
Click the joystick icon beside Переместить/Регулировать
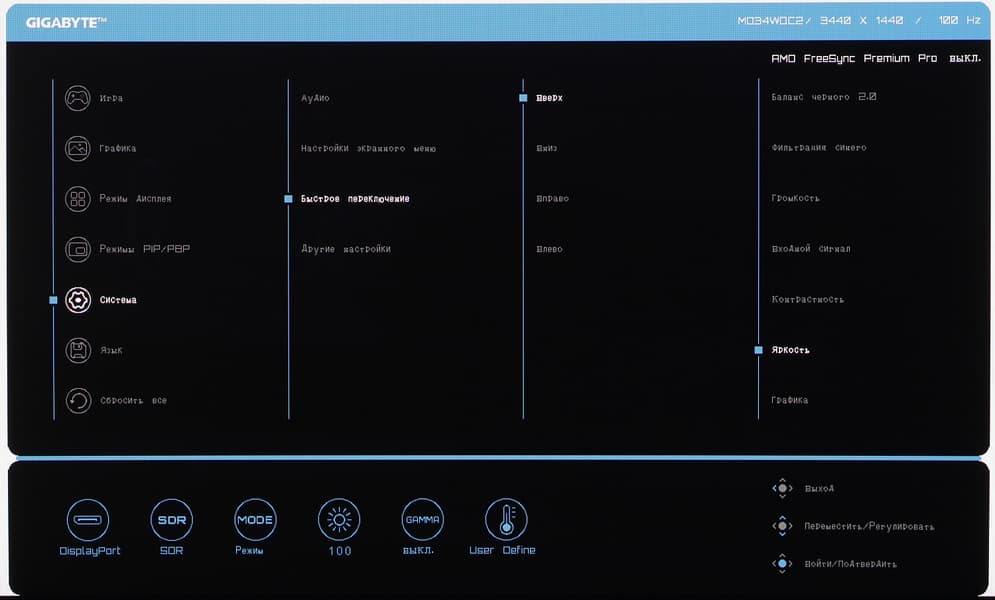click(x=782, y=526)
